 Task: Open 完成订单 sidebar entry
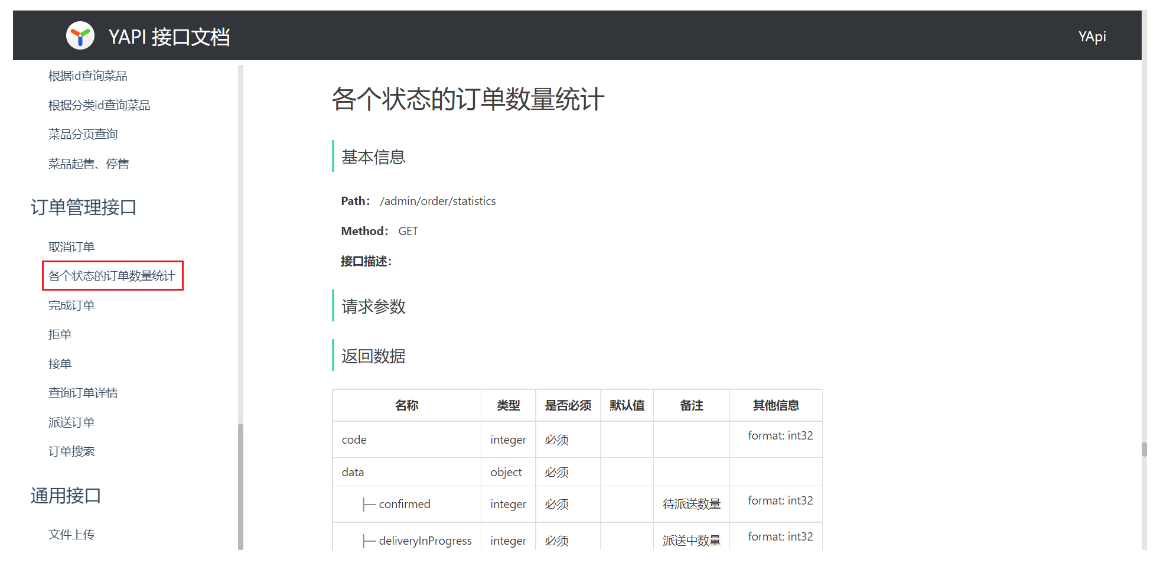[72, 305]
